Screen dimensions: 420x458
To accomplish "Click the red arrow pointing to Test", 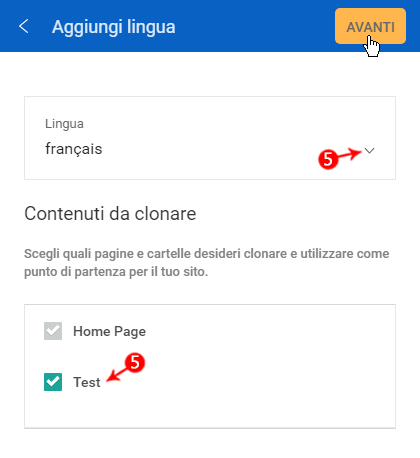I will point(117,374).
